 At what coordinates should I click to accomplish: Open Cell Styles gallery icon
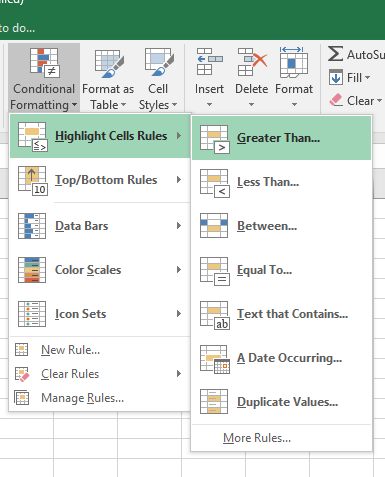(x=159, y=63)
